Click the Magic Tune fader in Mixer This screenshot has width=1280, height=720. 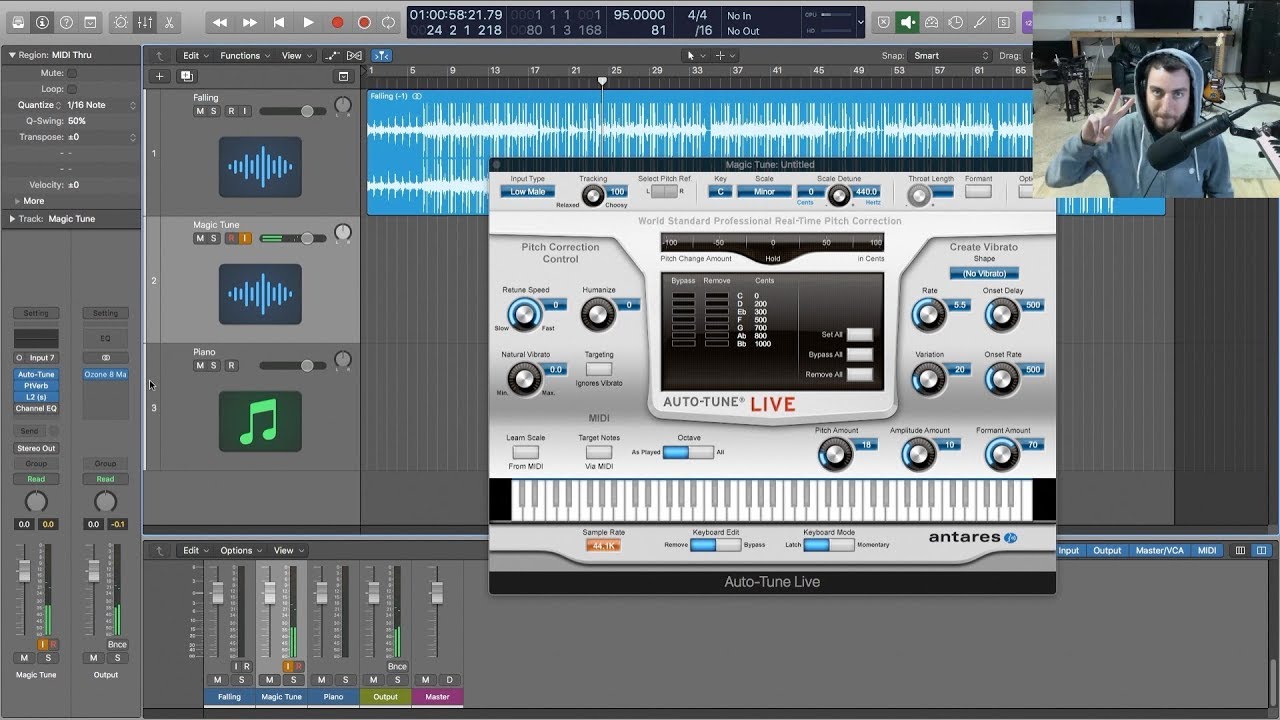pyautogui.click(x=268, y=592)
